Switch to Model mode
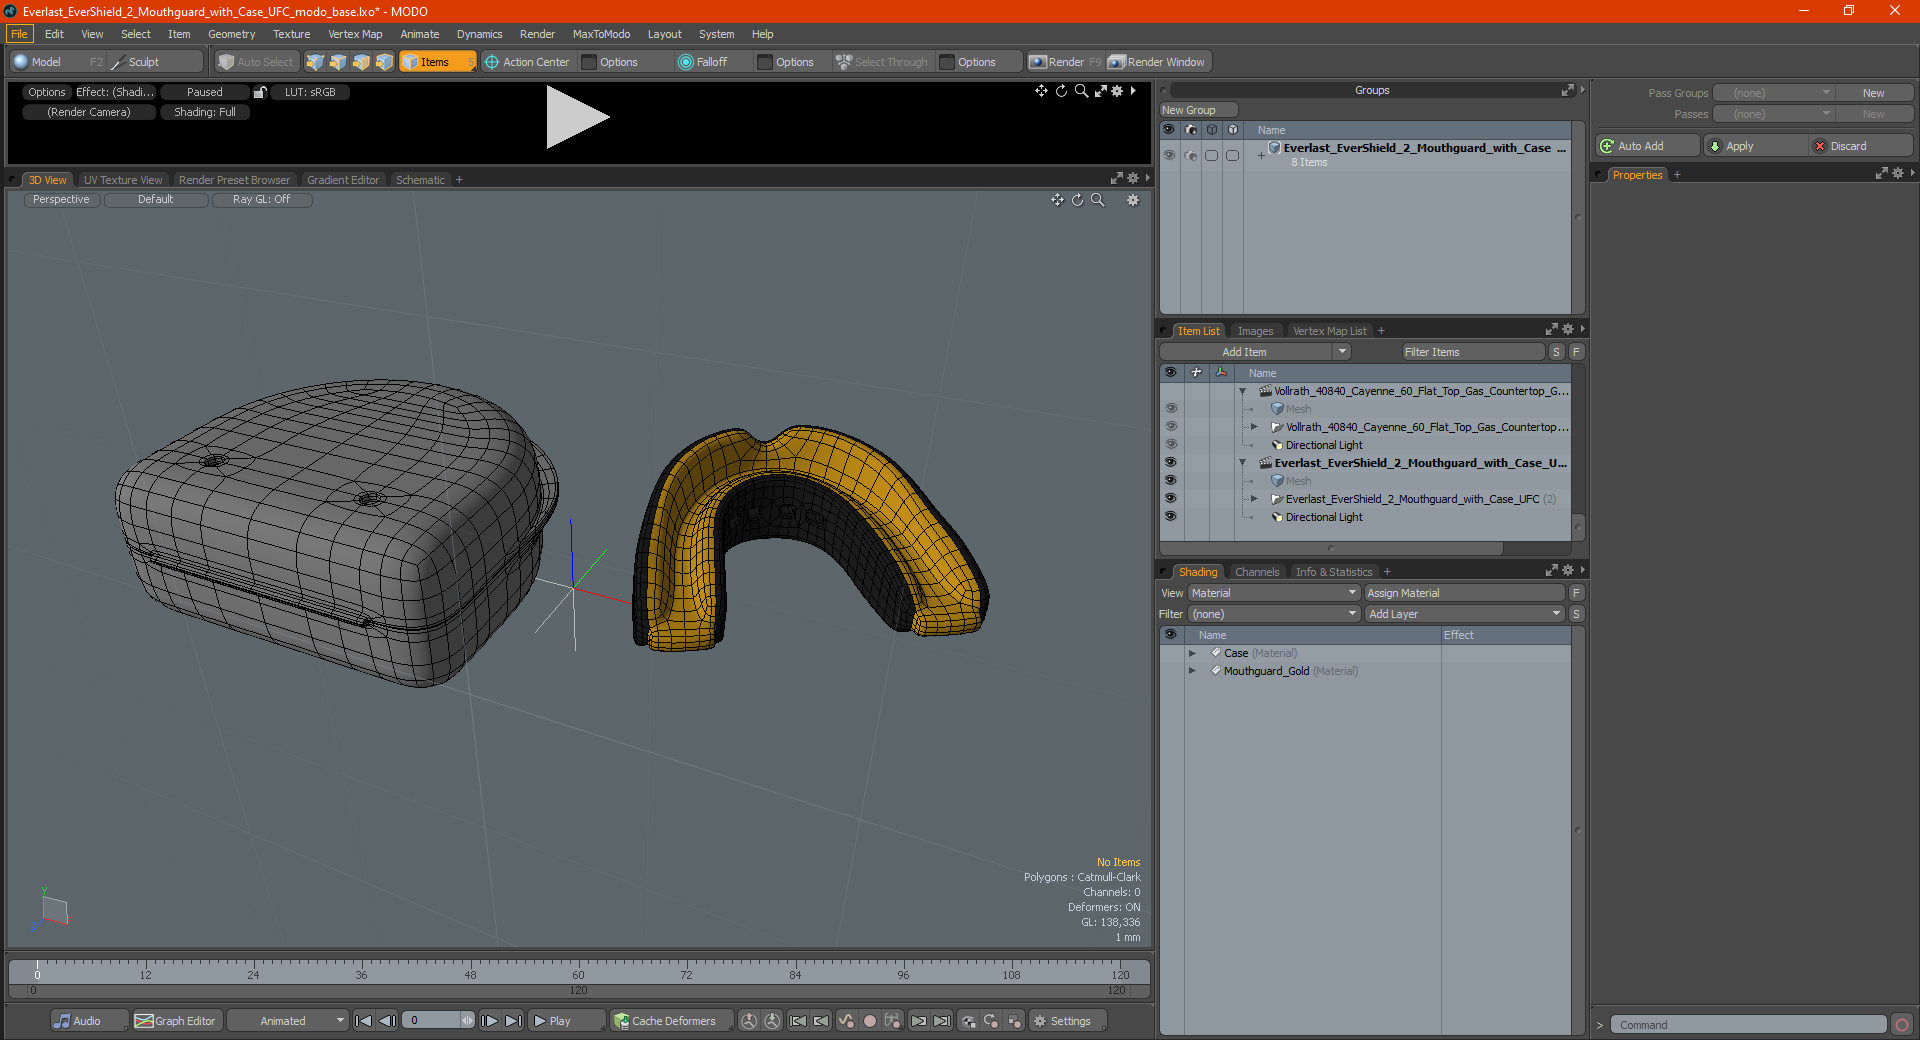 57,62
